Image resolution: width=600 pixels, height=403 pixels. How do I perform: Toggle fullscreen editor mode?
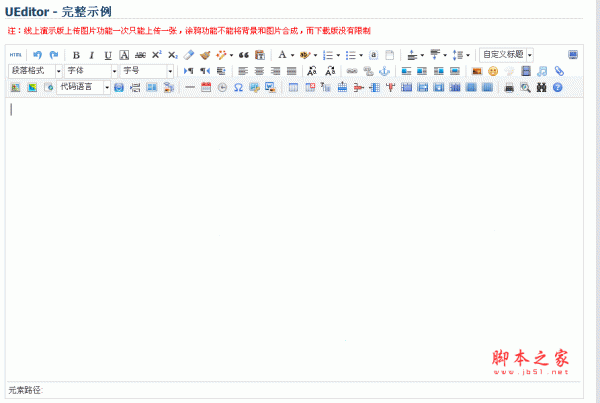pos(573,55)
